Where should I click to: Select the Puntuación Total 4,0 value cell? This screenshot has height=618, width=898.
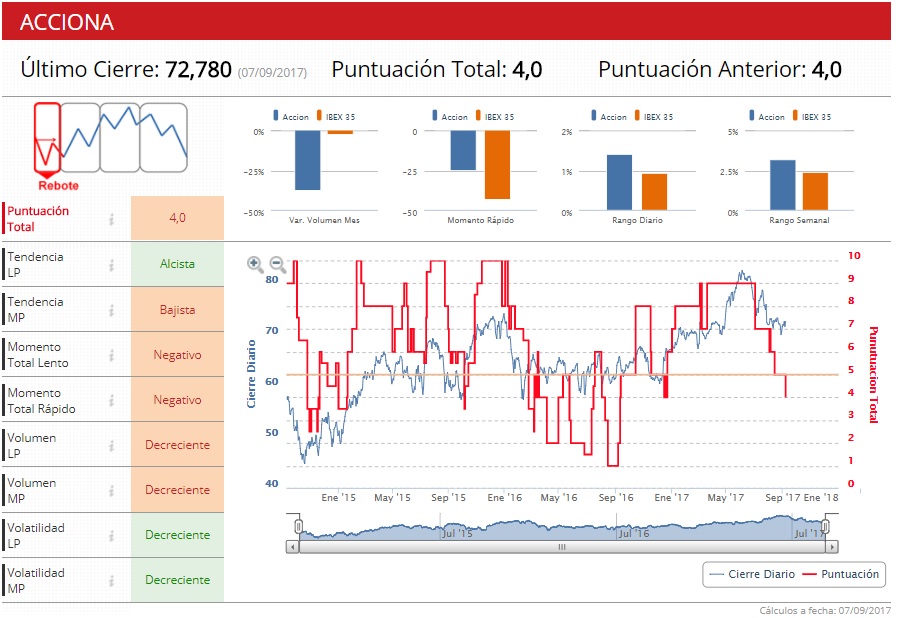tap(178, 218)
